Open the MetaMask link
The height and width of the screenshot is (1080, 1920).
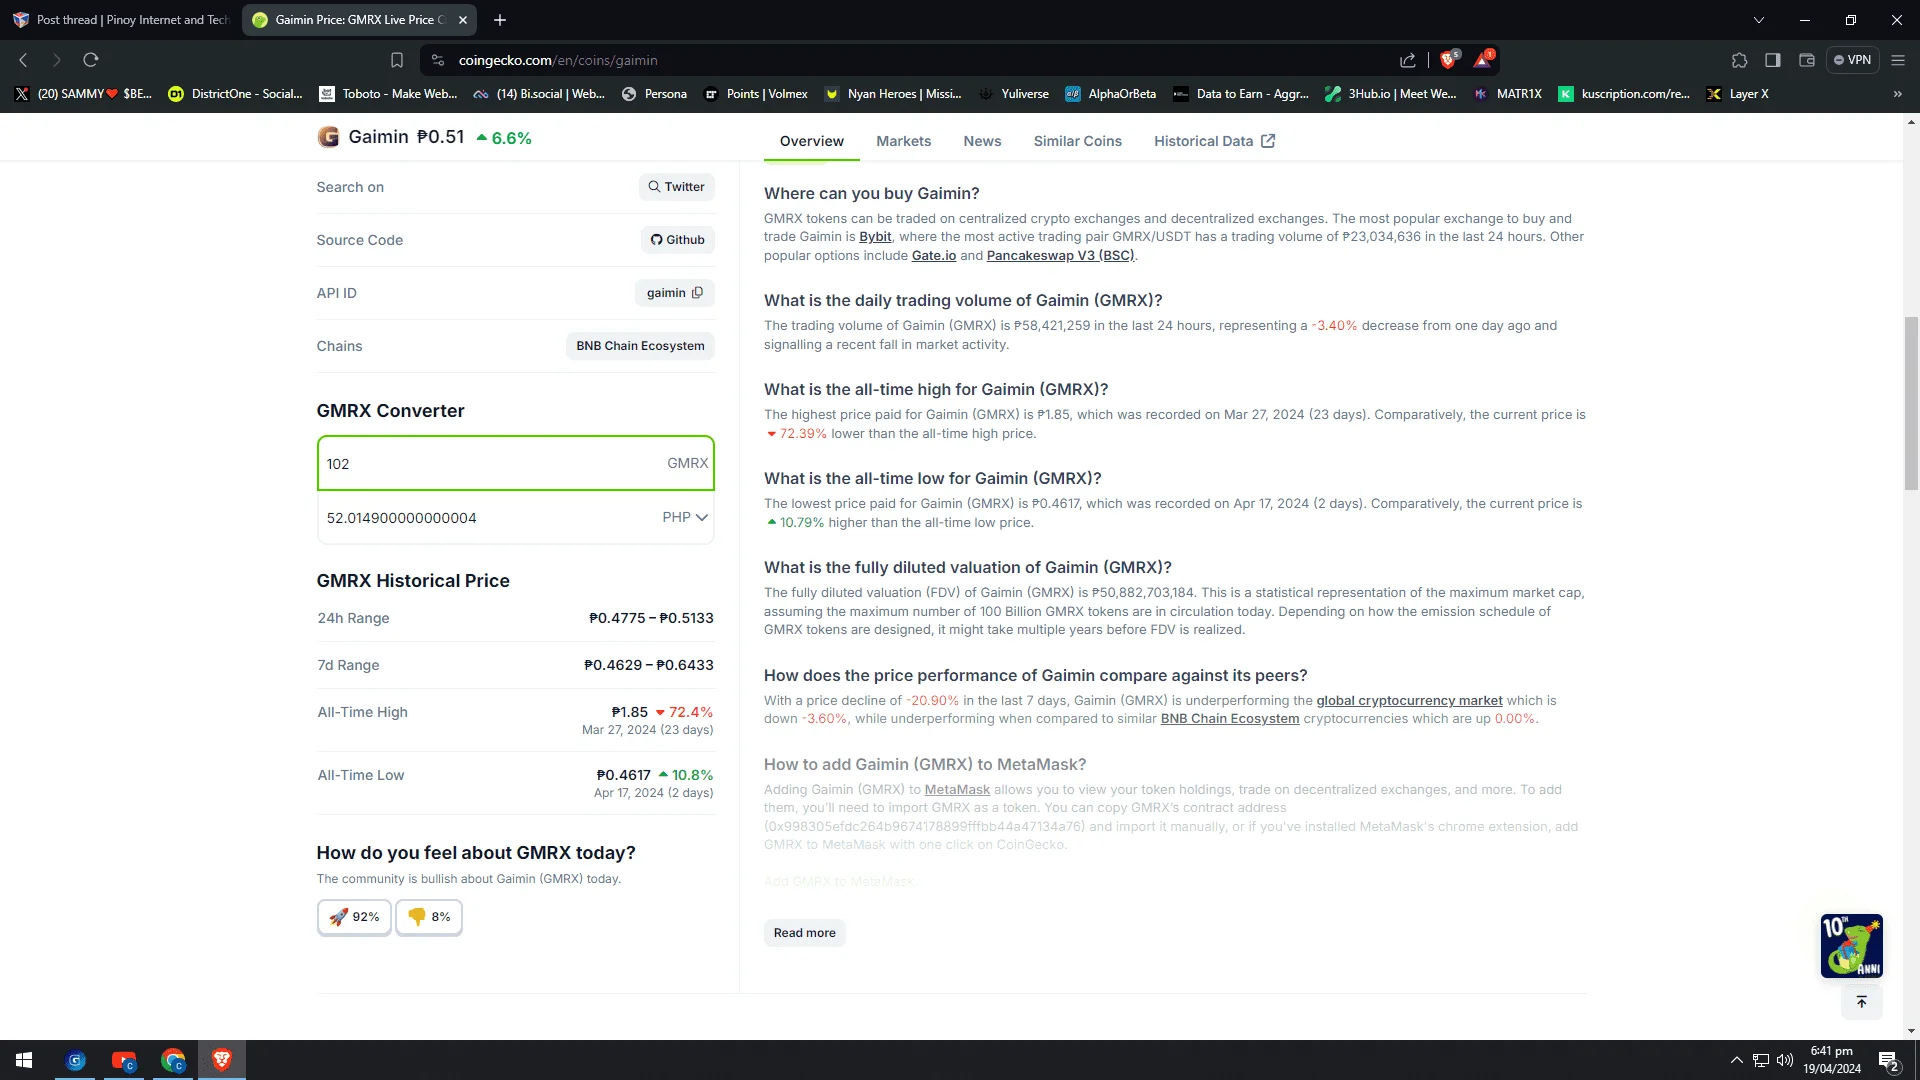coord(957,790)
